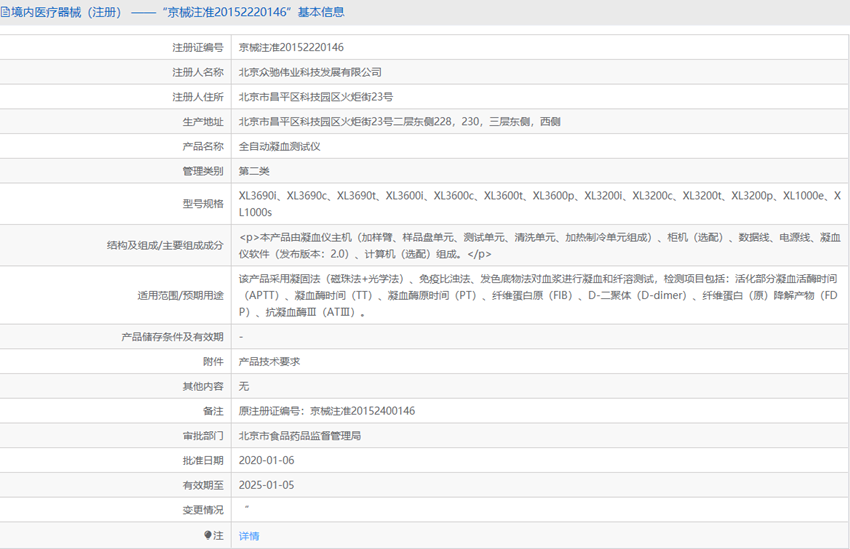The height and width of the screenshot is (549, 850).
Task: Select the registration number value in 注册证编号 row
Action: 291,47
